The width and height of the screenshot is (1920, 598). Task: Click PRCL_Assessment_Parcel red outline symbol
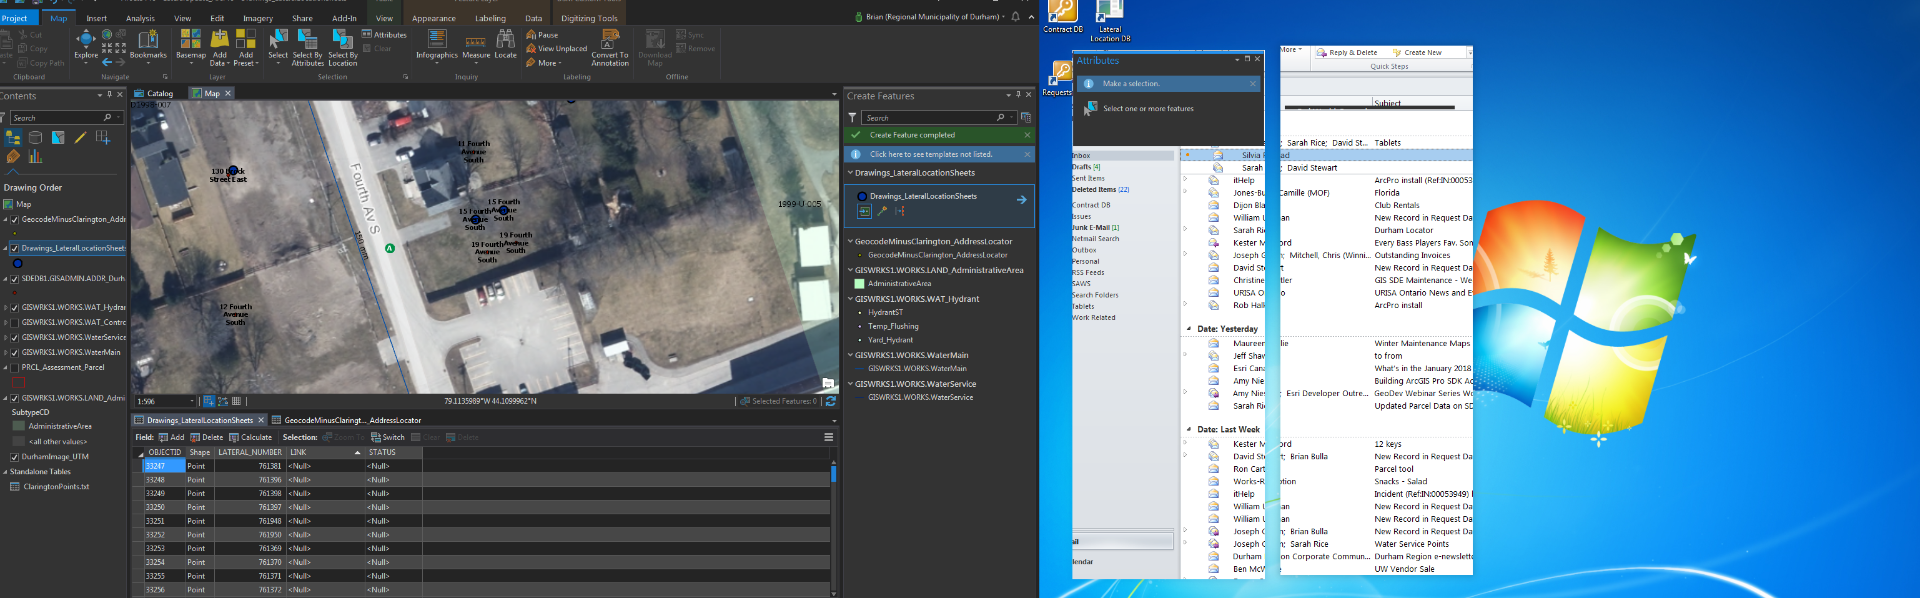(18, 382)
